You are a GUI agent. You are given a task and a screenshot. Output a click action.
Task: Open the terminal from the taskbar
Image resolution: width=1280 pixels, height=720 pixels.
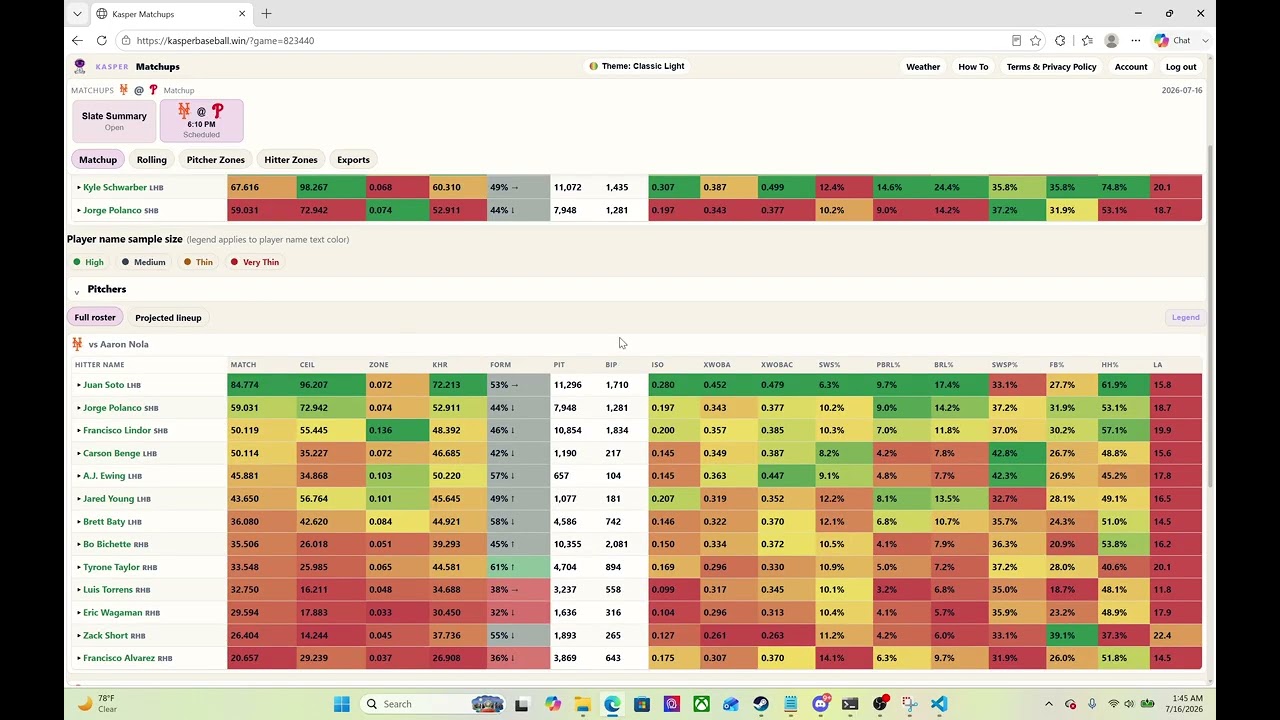pyautogui.click(x=850, y=704)
